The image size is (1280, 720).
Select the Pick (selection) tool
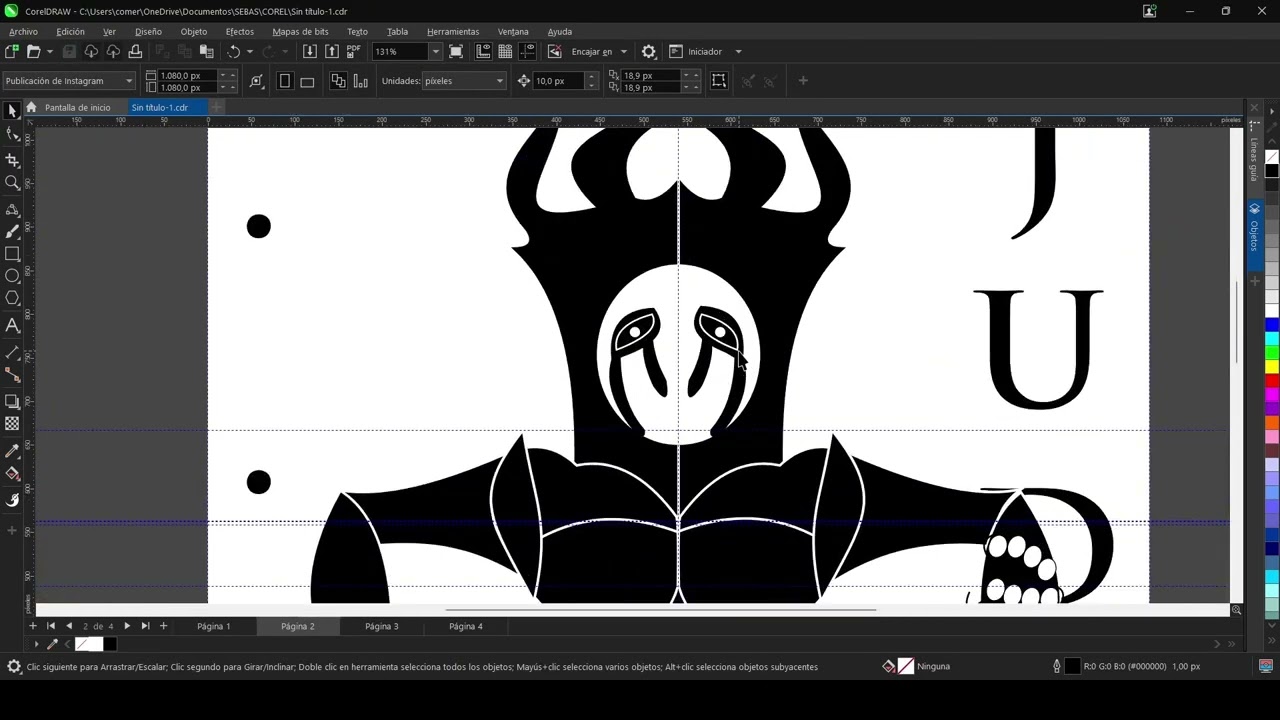click(12, 112)
